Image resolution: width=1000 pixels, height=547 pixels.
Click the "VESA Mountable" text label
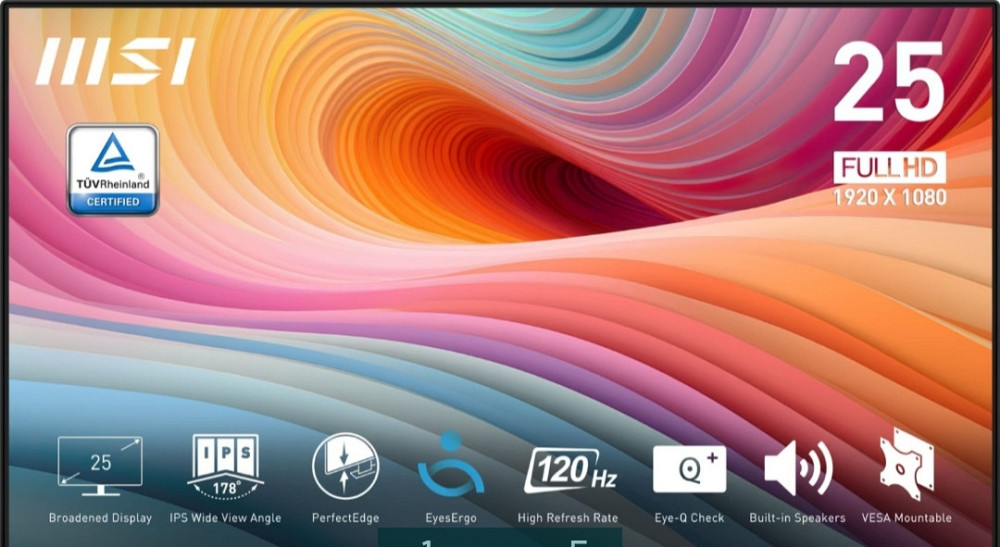point(906,518)
